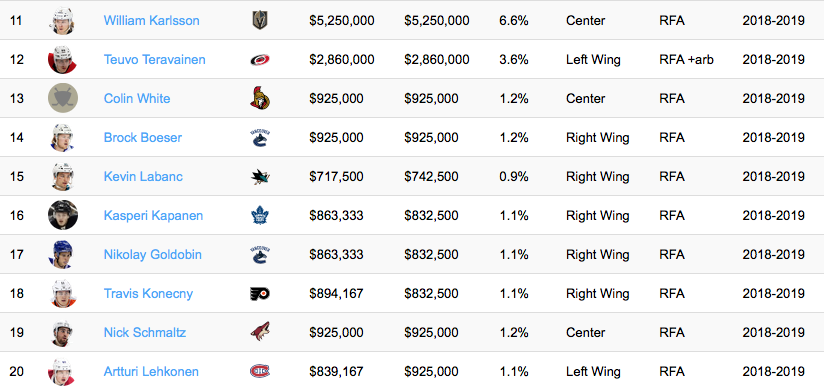This screenshot has width=824, height=390.
Task: Click Nick Schmaltz's headshot photo
Action: pyautogui.click(x=63, y=332)
